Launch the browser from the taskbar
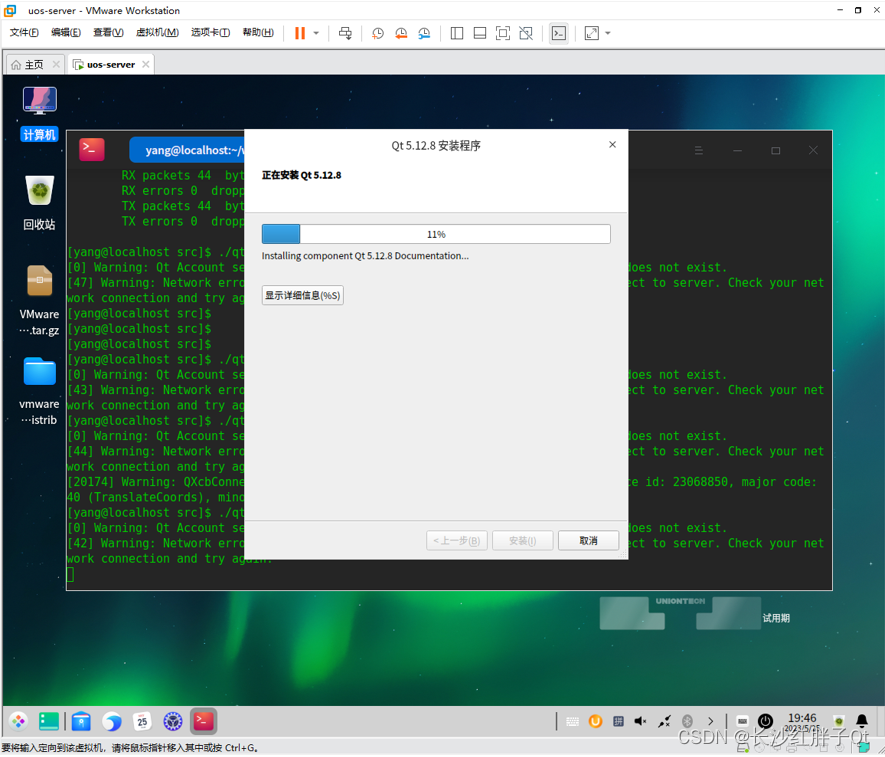 [112, 721]
